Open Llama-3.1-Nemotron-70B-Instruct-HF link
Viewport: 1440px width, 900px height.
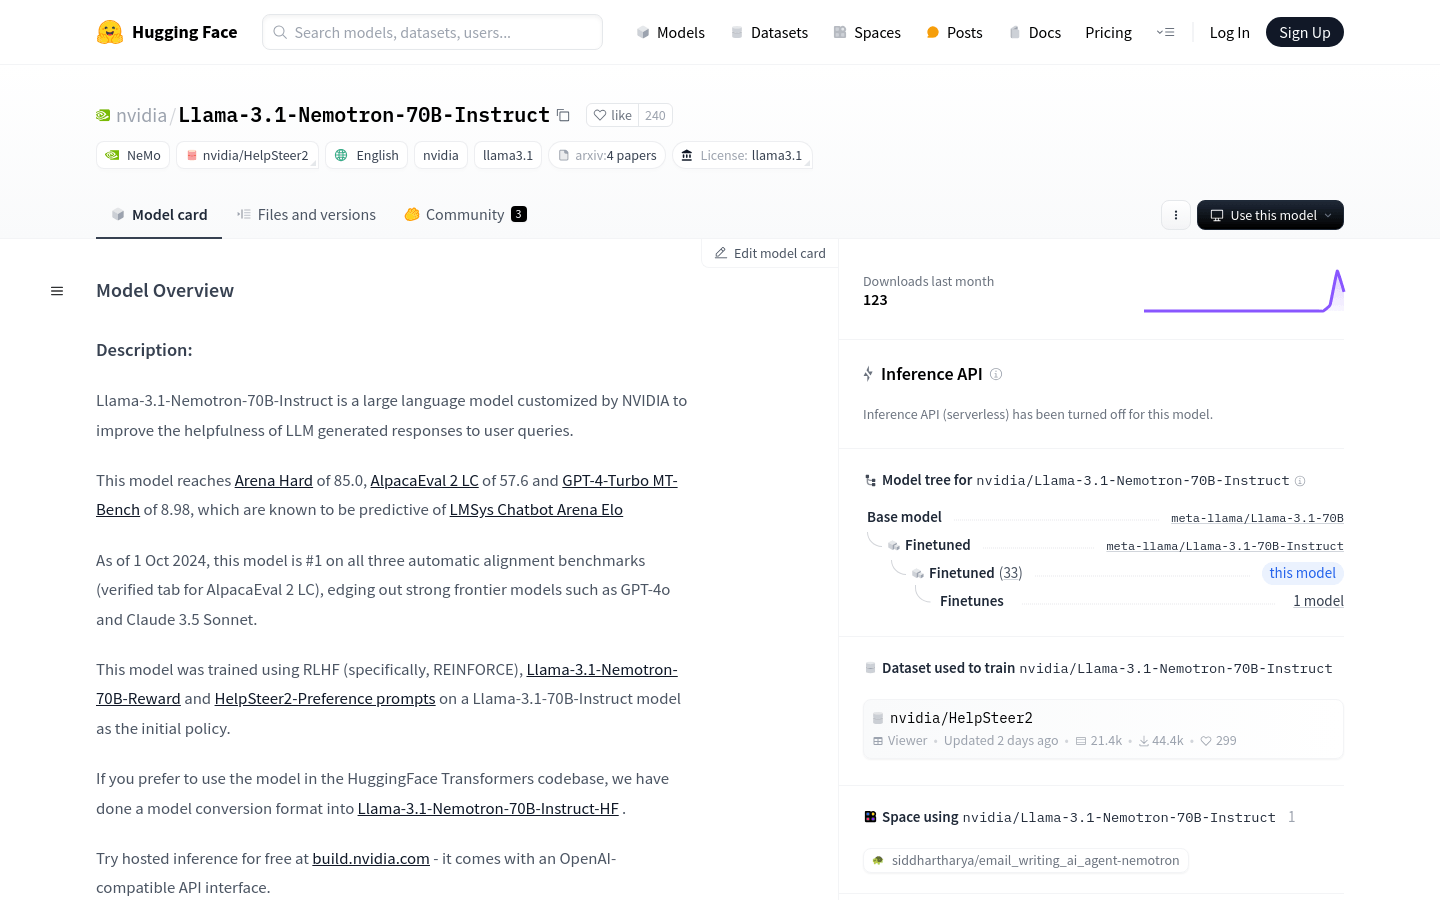point(488,809)
